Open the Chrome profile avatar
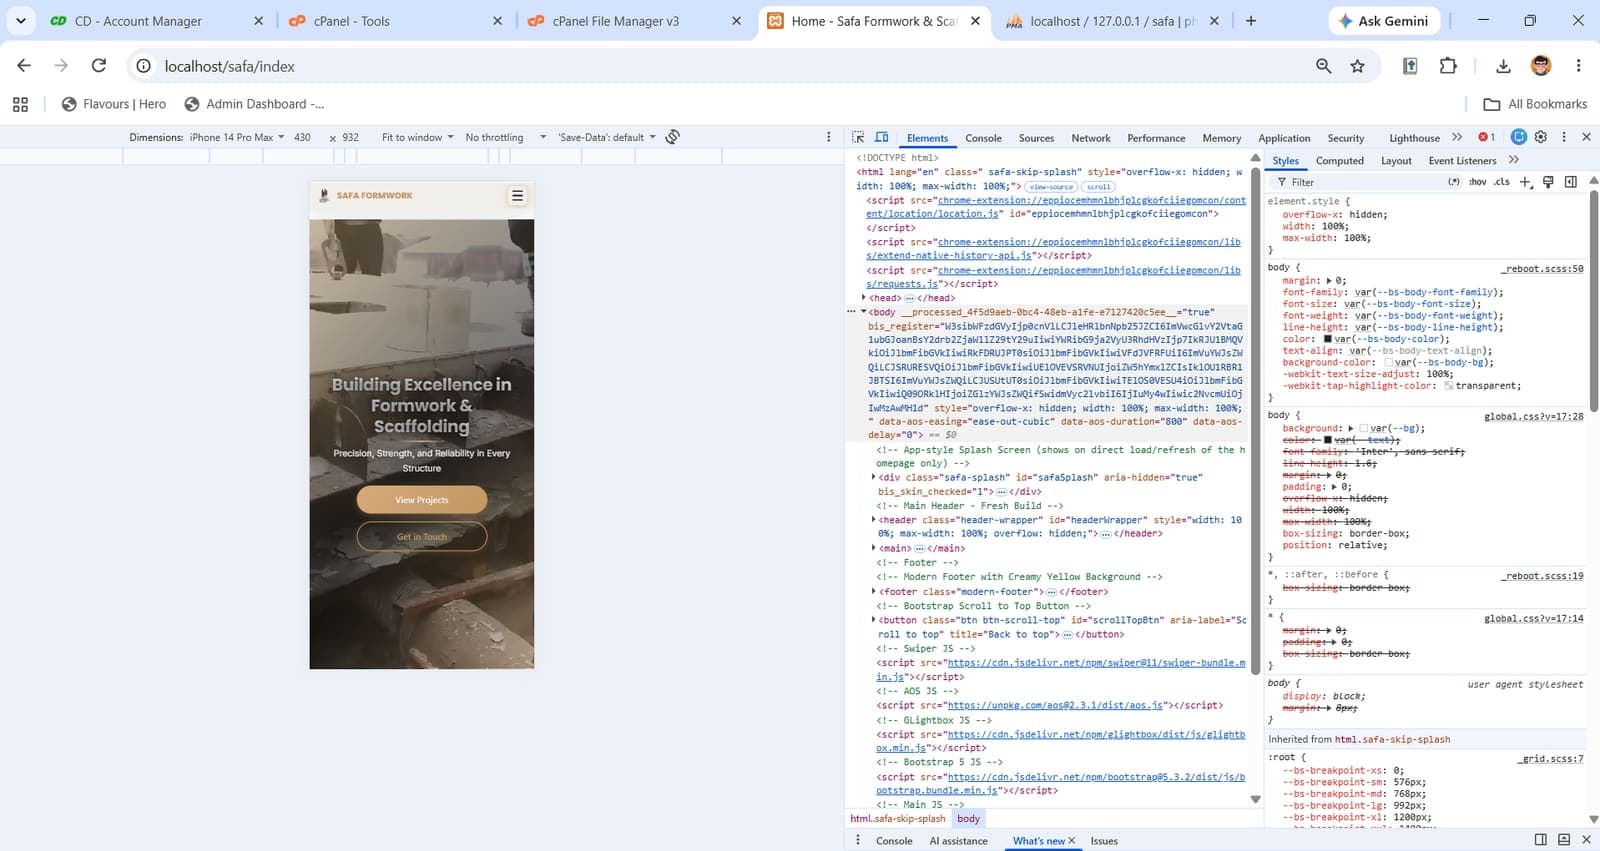 point(1541,66)
